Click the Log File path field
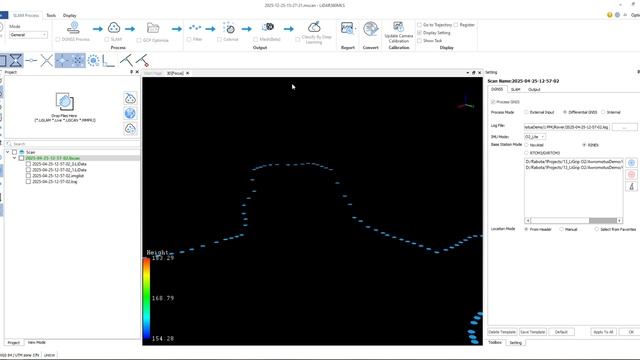This screenshot has height=360, width=640. coord(567,127)
